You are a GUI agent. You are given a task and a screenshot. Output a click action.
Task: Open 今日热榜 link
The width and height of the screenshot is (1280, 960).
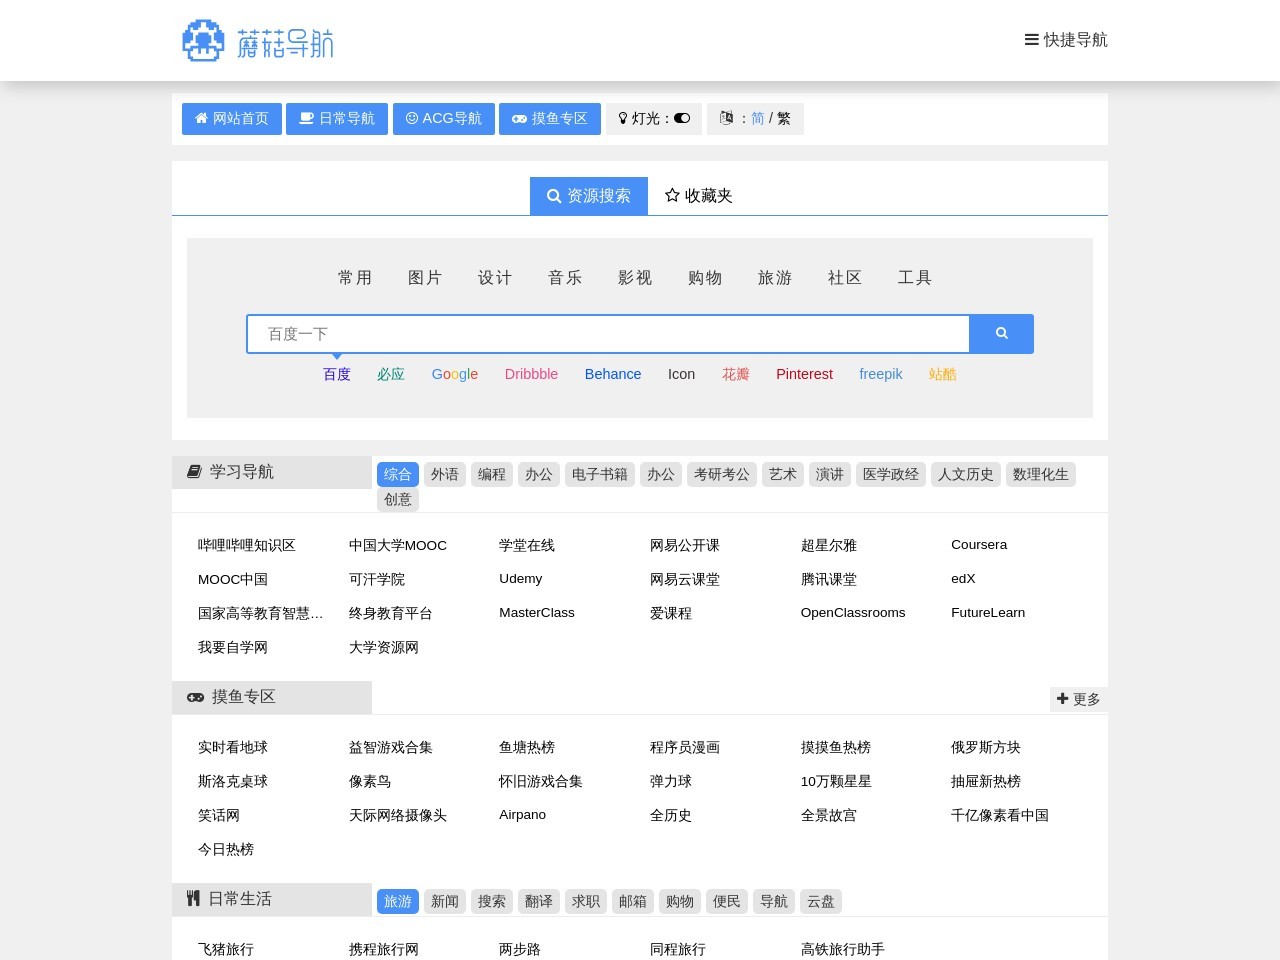click(x=226, y=849)
